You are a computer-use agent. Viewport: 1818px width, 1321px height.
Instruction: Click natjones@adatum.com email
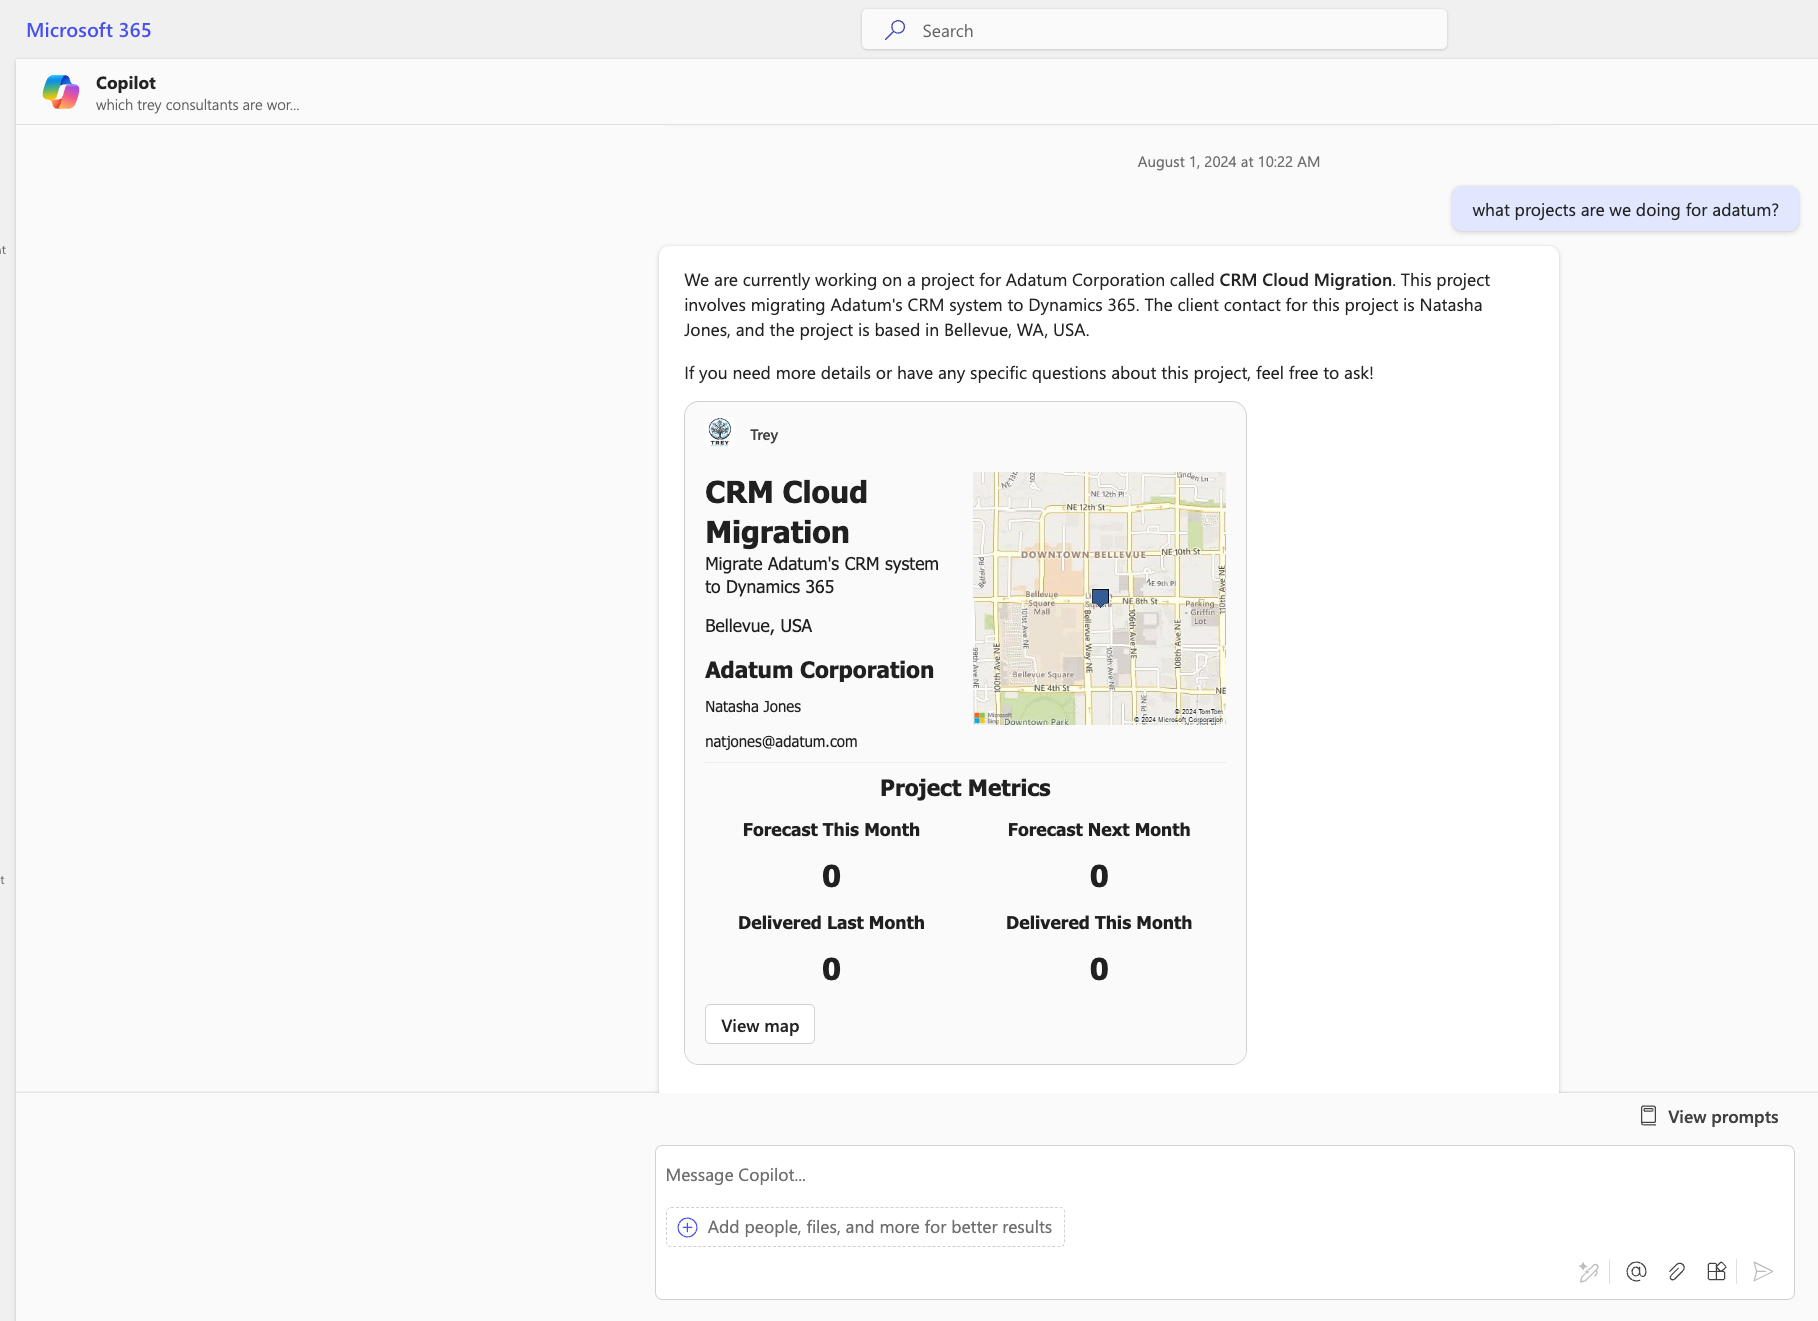tap(781, 741)
